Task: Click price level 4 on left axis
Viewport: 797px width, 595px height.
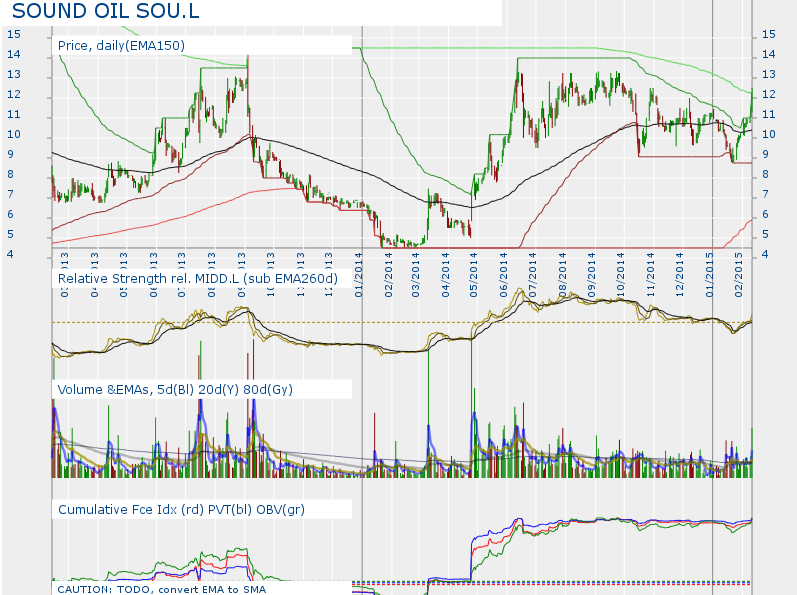Action: (10, 254)
